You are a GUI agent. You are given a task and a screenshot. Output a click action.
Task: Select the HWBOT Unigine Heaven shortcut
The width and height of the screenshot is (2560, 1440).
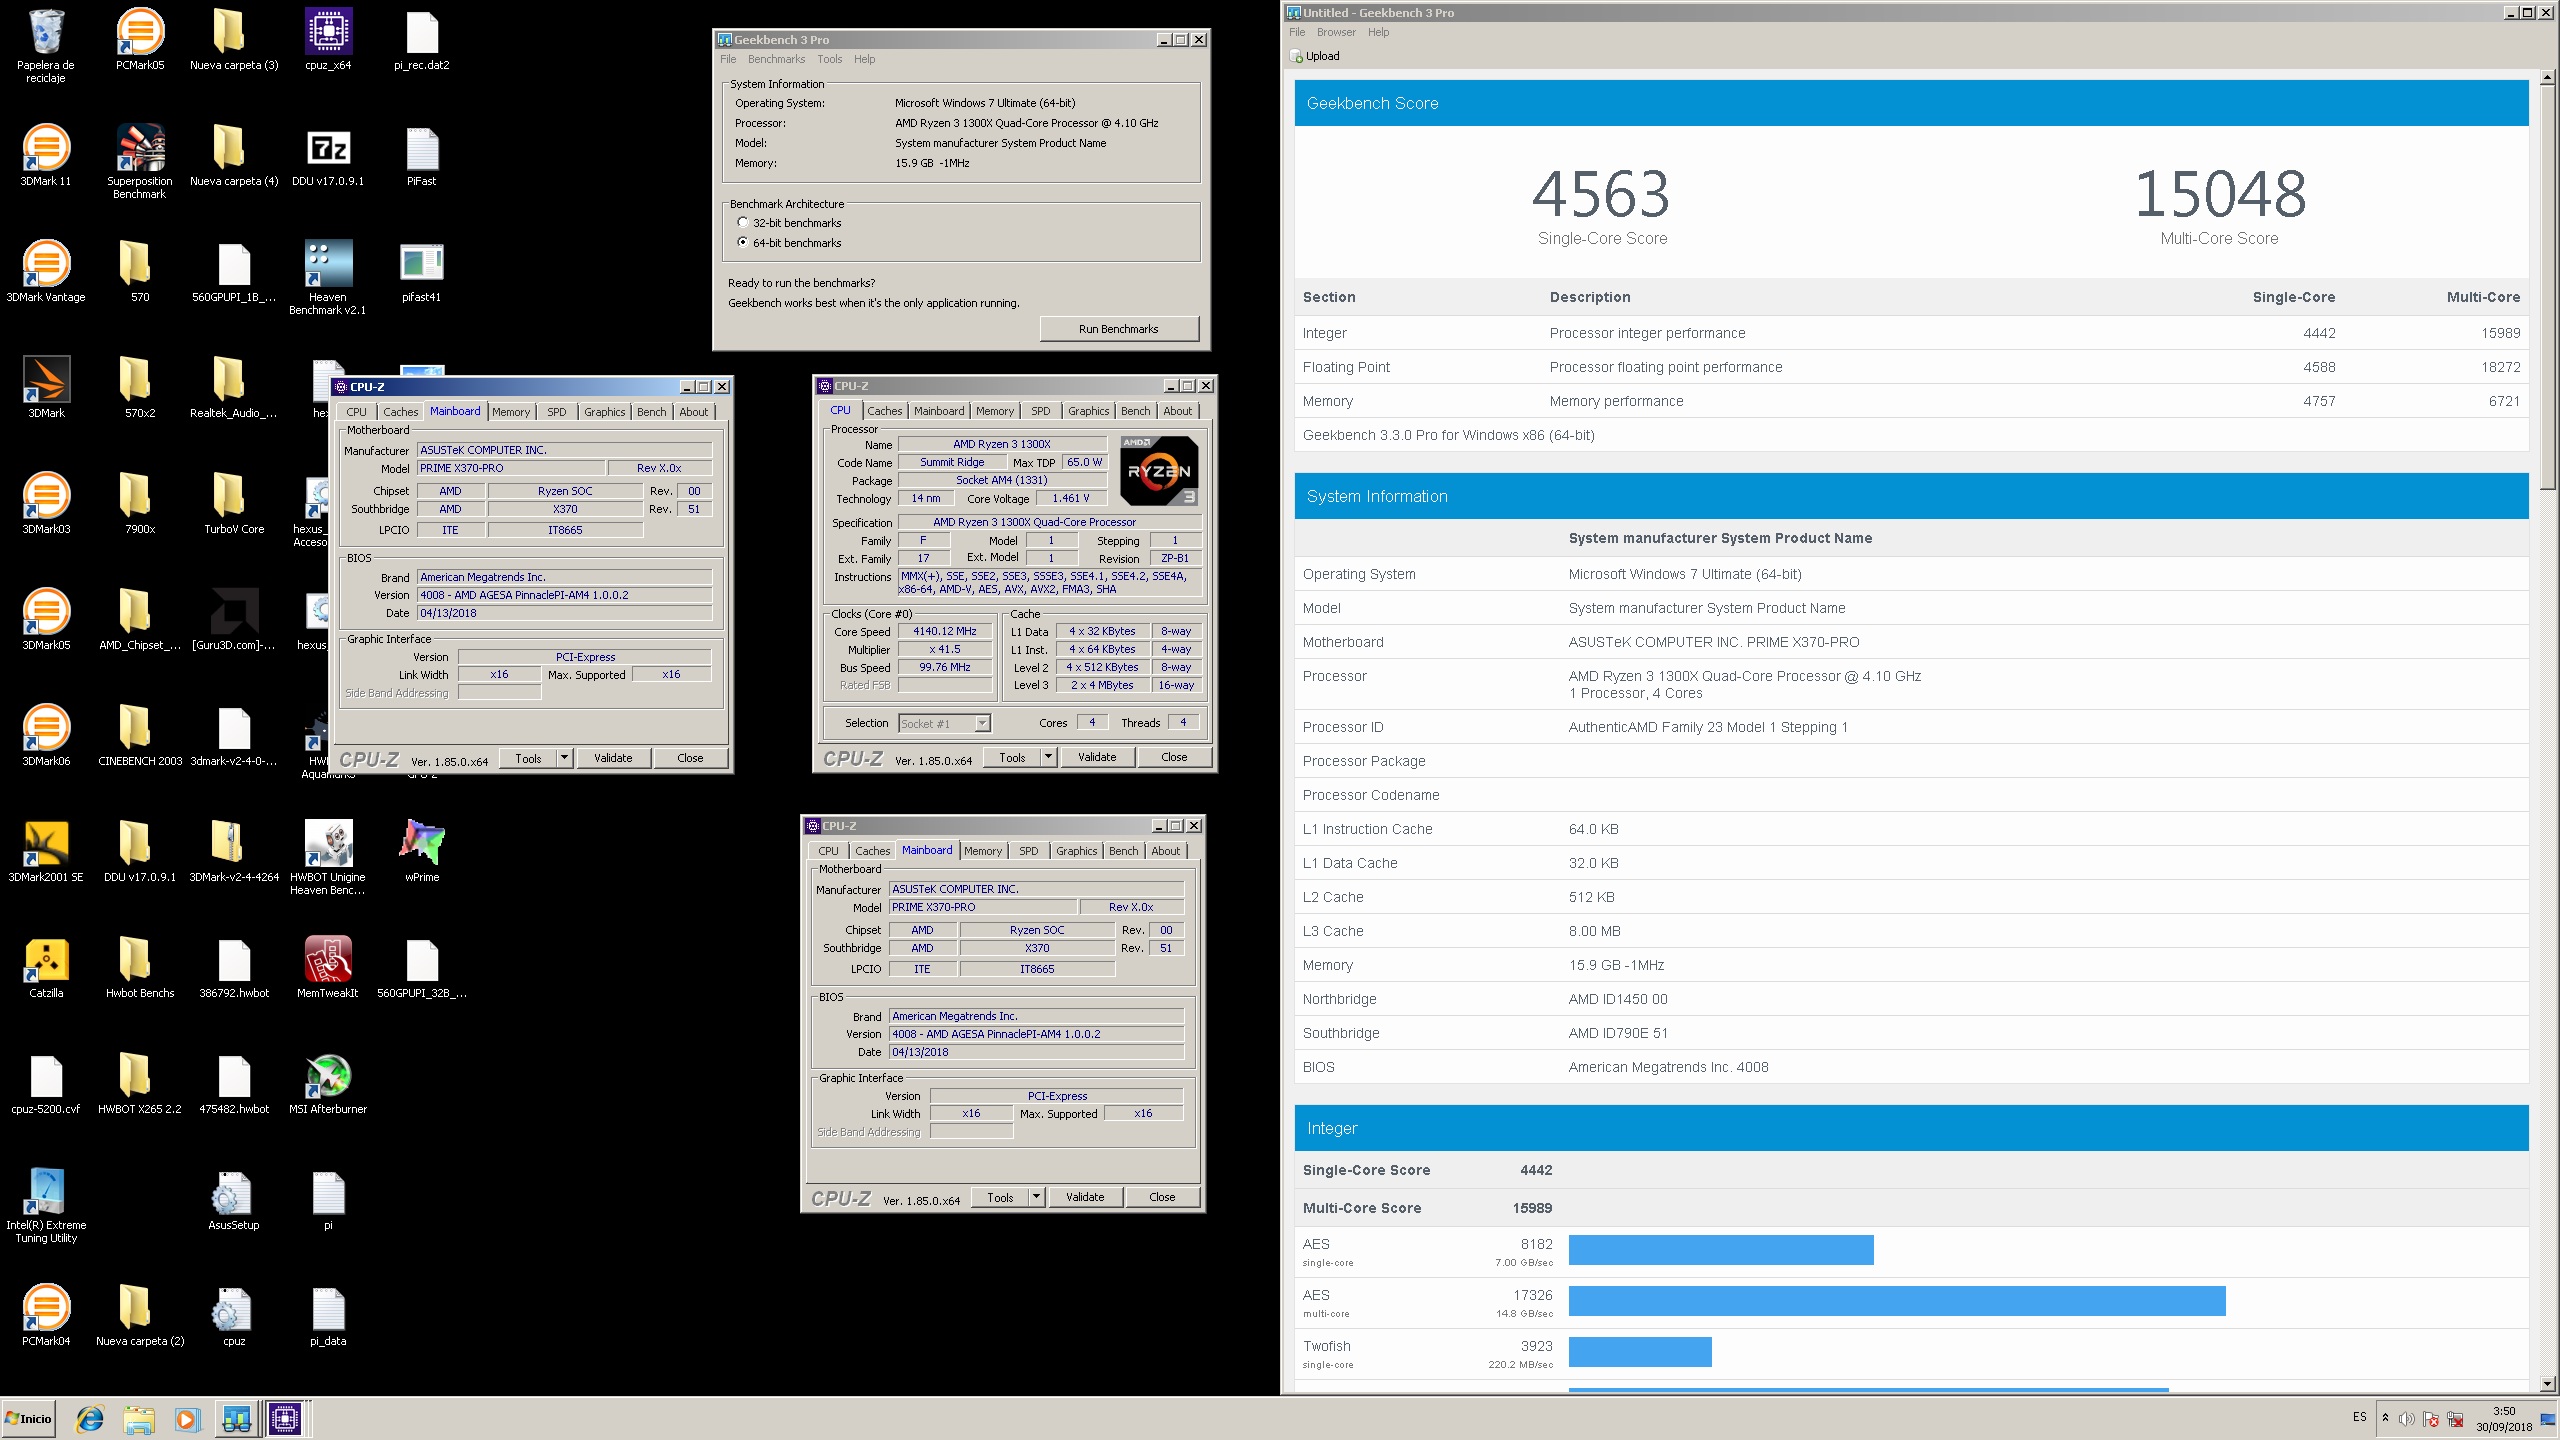tap(328, 857)
